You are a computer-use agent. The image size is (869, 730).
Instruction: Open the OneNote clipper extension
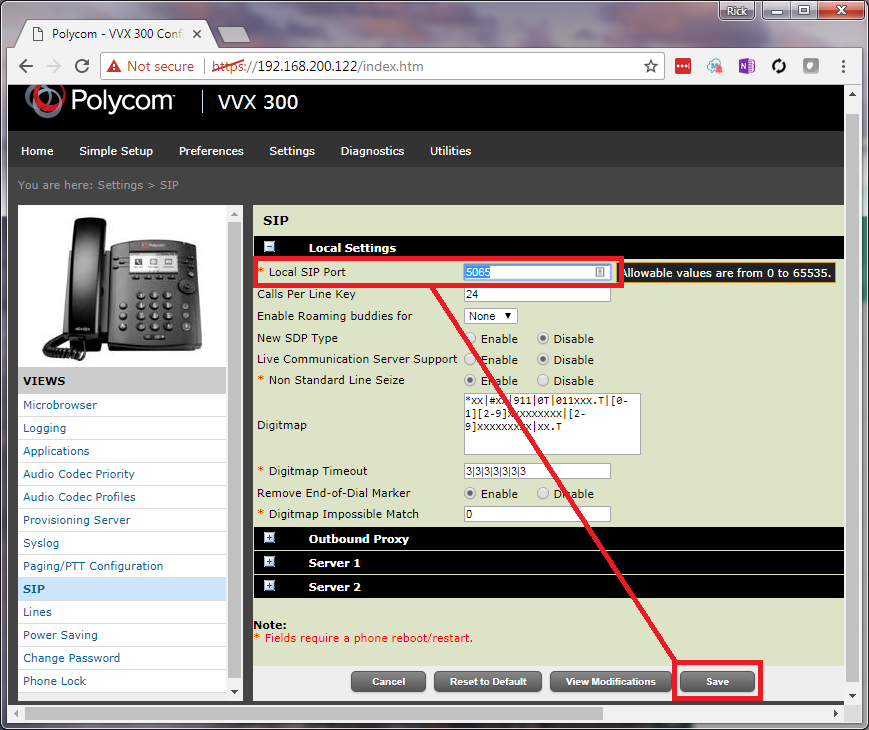pyautogui.click(x=747, y=67)
